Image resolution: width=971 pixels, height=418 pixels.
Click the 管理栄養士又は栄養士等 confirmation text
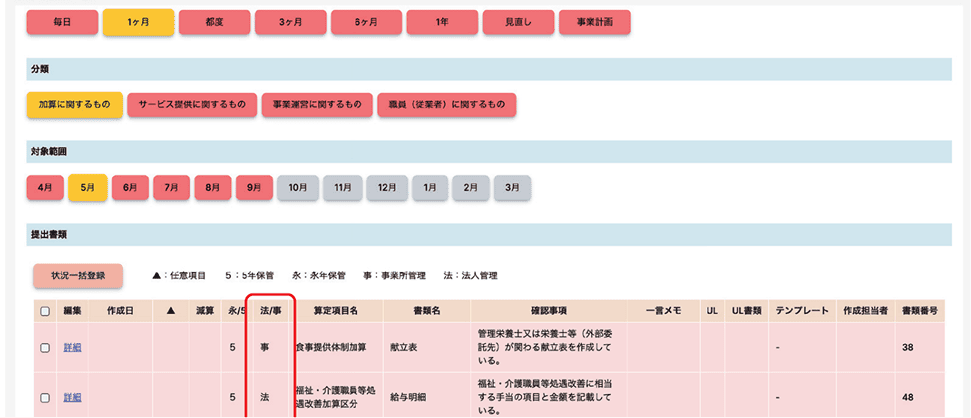[545, 347]
